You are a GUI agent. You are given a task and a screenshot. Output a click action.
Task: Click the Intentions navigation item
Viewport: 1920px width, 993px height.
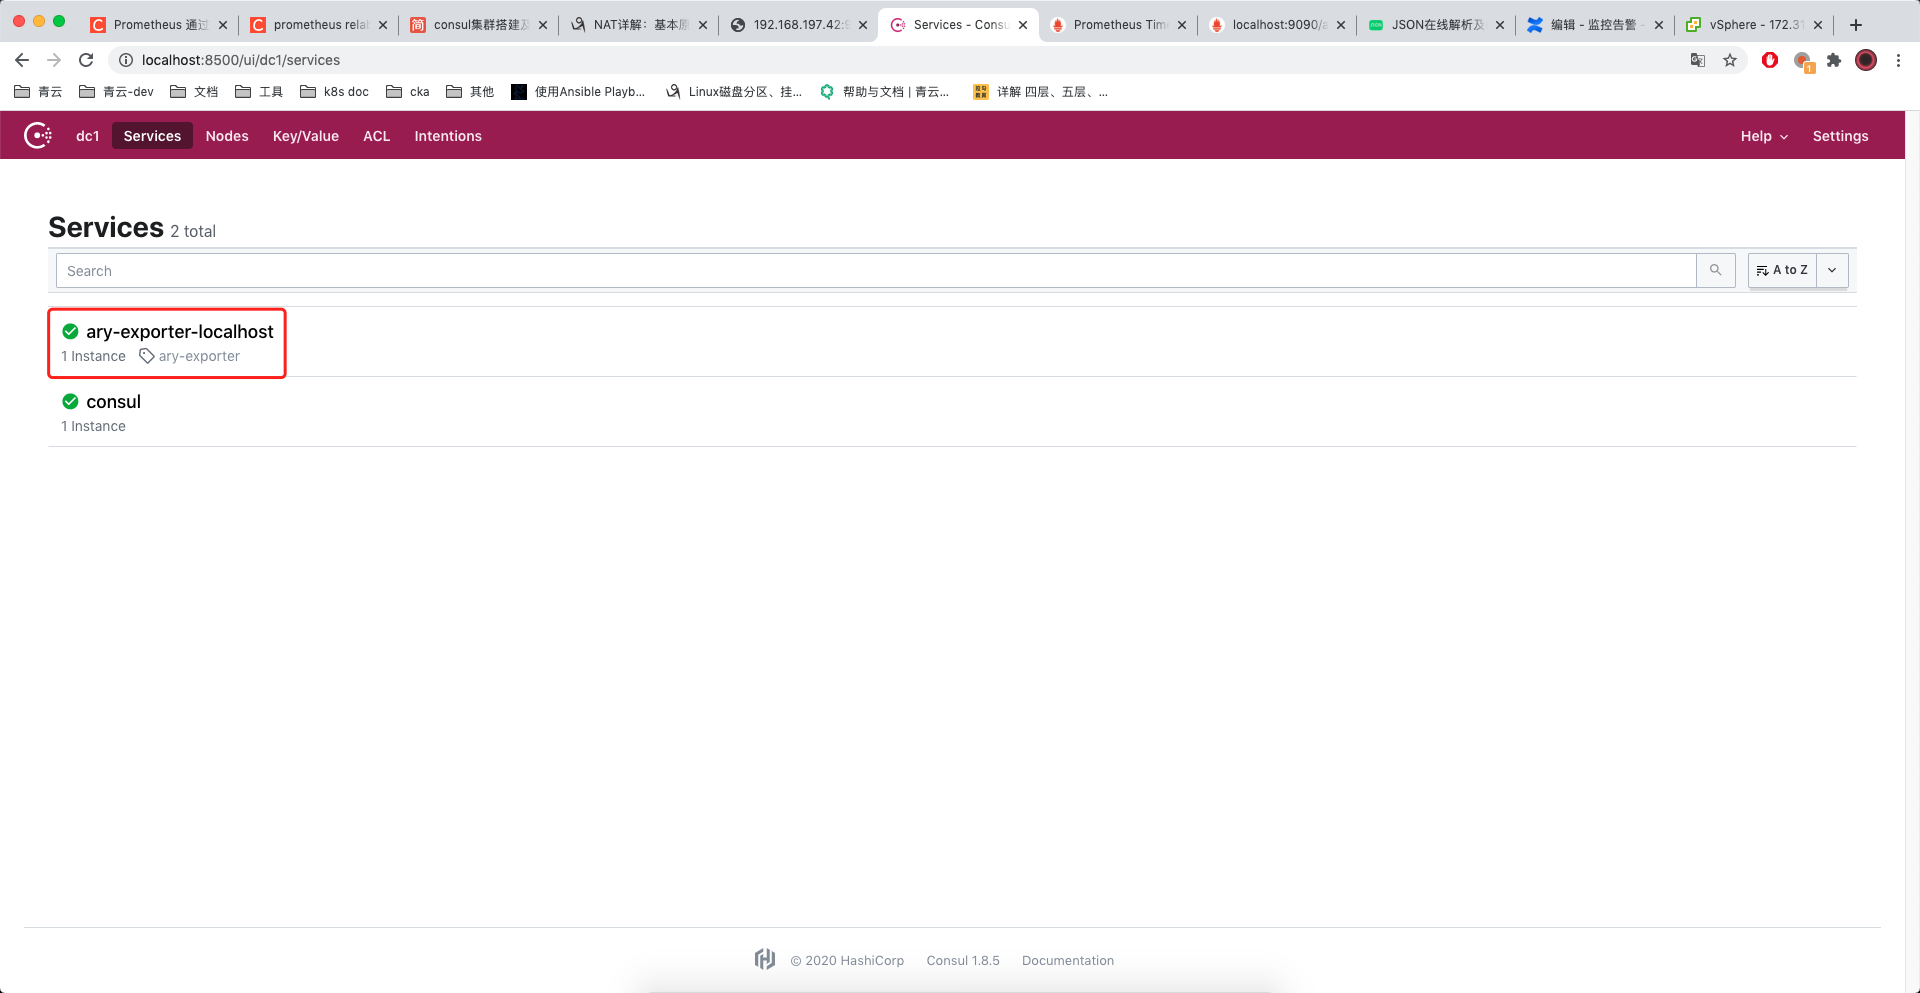[448, 135]
